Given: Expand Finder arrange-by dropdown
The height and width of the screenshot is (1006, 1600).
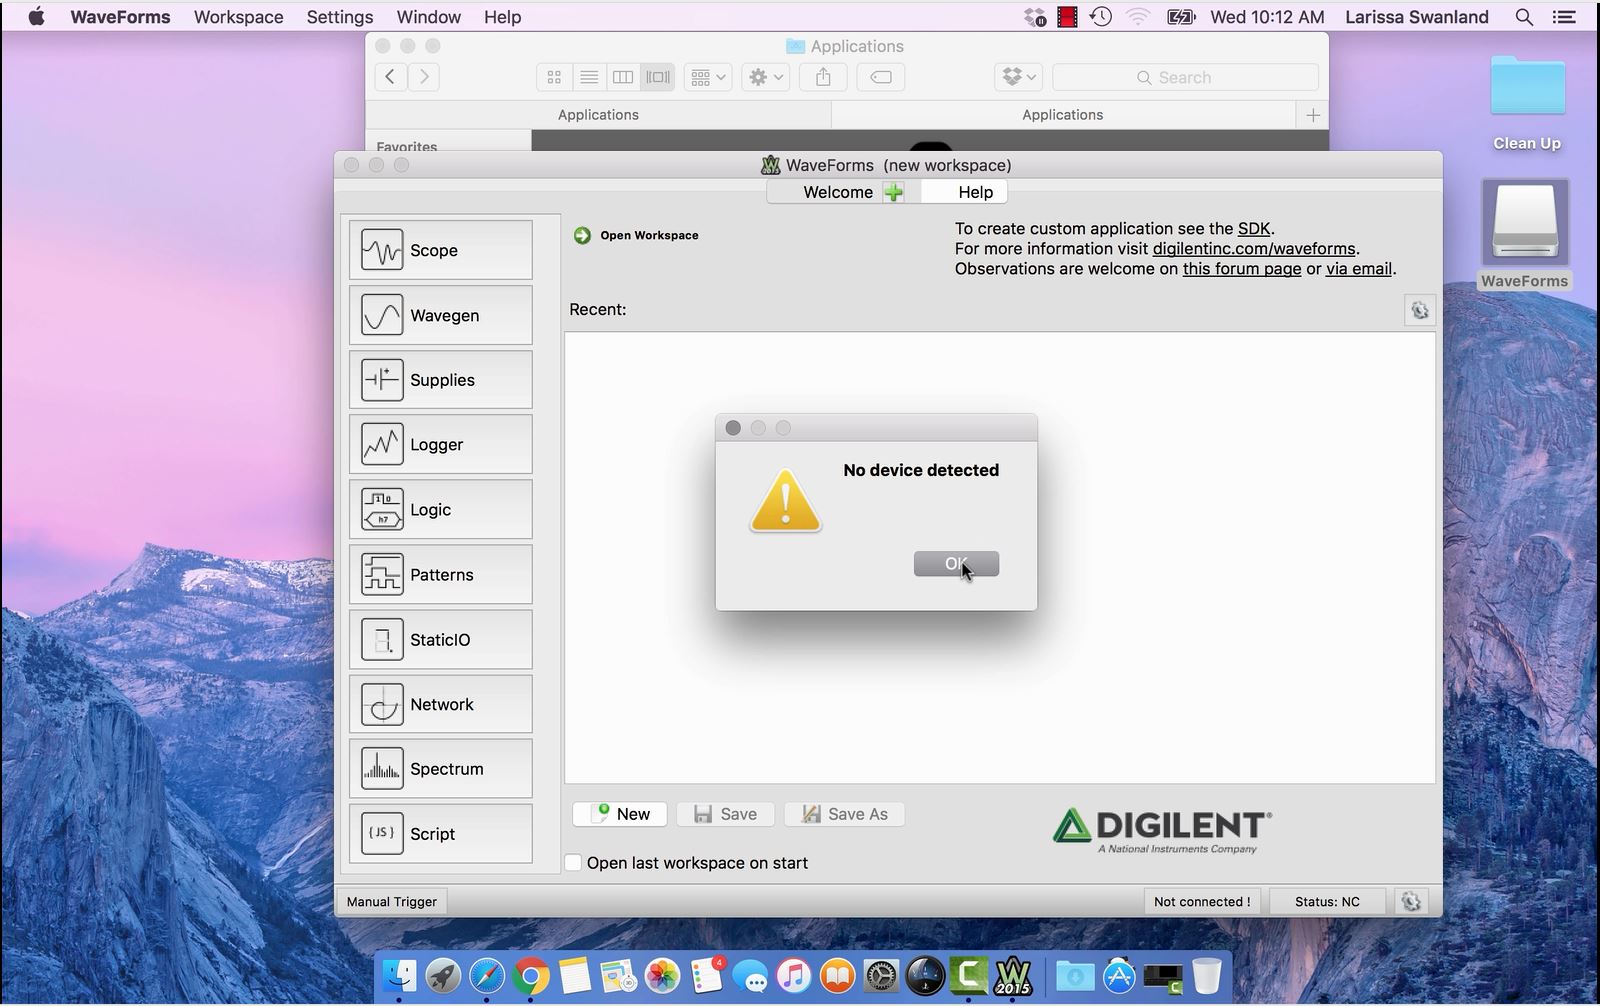Looking at the screenshot, I should 708,77.
